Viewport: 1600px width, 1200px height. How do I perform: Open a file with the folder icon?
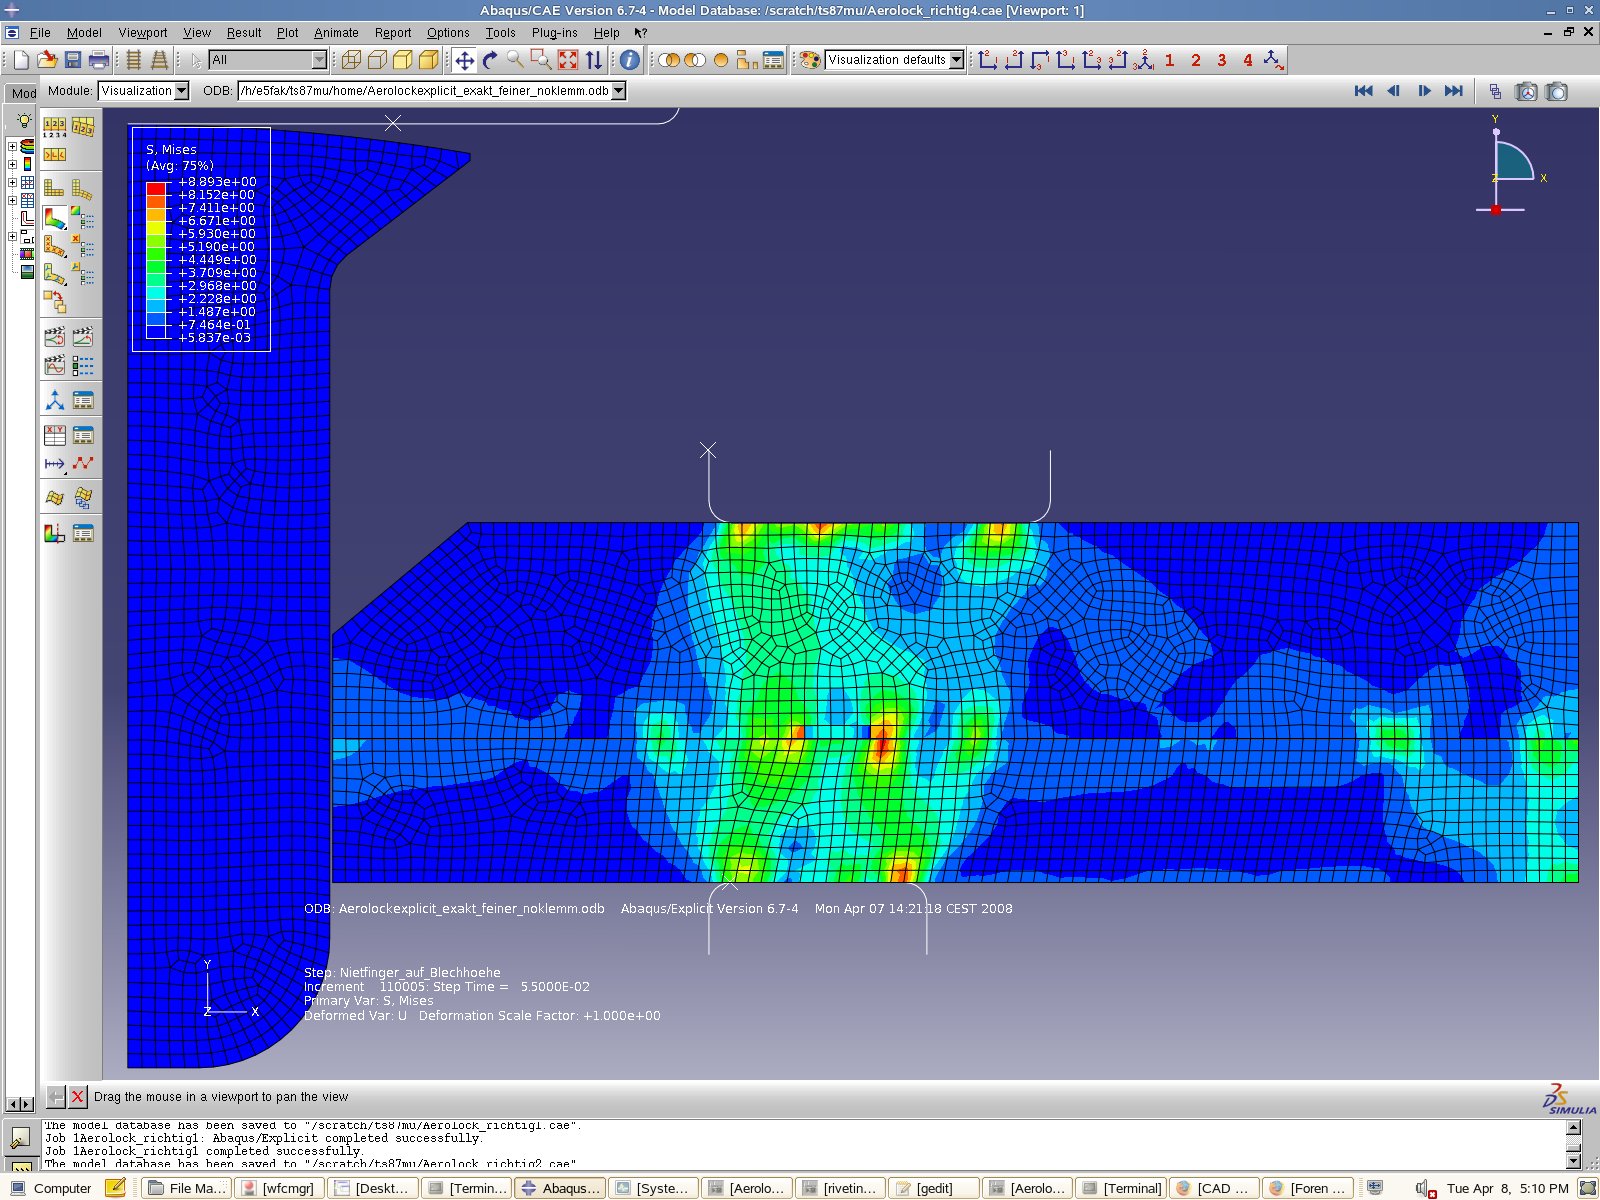[x=47, y=60]
